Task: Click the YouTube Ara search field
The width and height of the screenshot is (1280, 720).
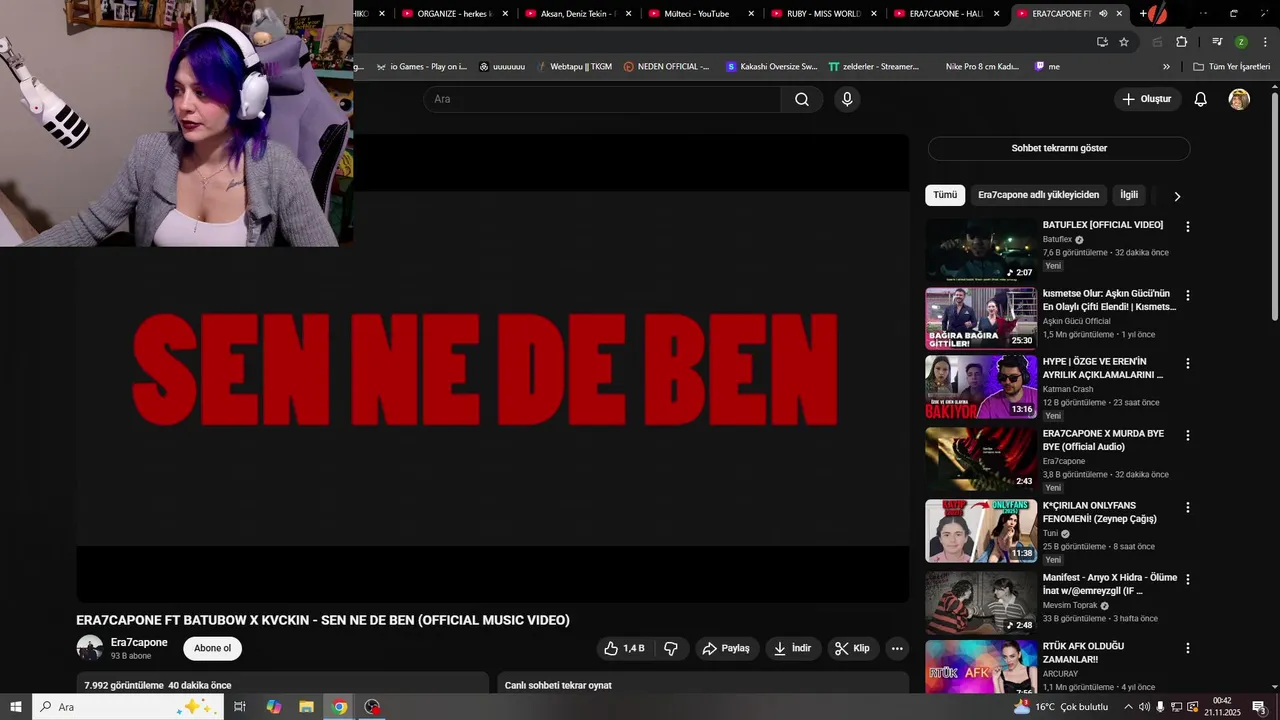Action: (x=602, y=99)
